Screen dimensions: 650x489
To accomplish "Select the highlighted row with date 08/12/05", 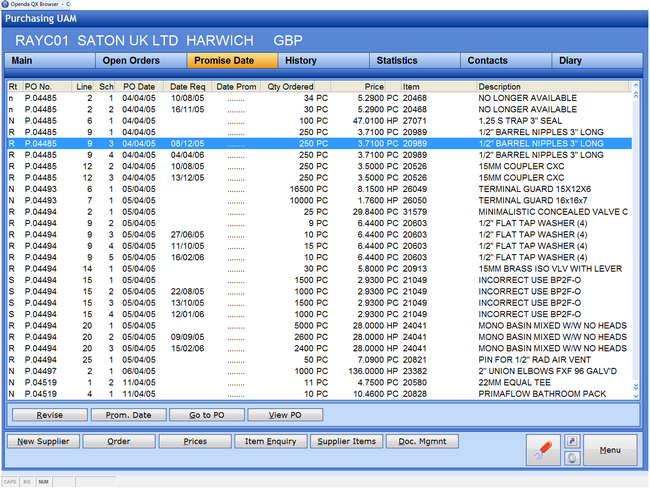I will click(x=320, y=144).
